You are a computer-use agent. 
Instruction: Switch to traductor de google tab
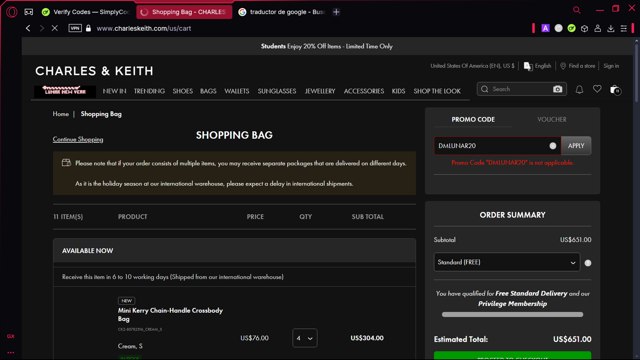point(282,12)
